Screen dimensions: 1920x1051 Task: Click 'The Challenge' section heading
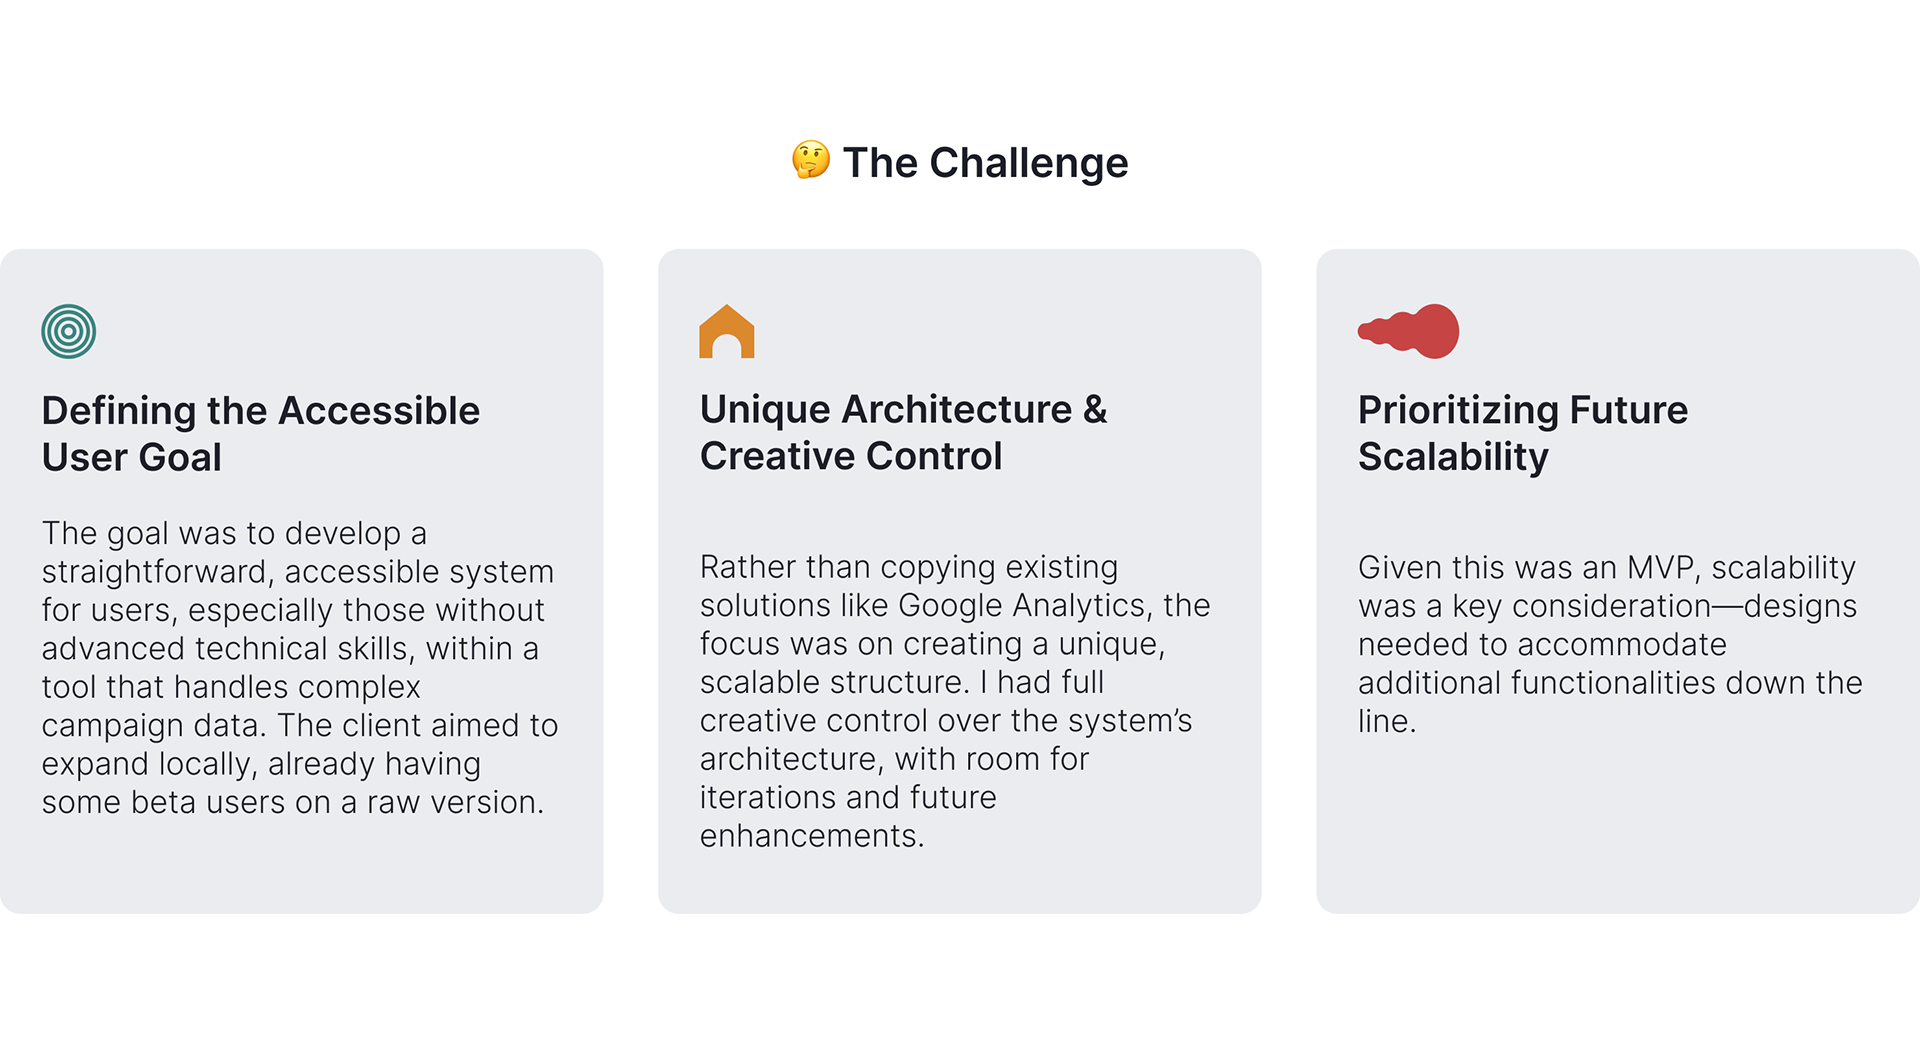click(x=985, y=162)
